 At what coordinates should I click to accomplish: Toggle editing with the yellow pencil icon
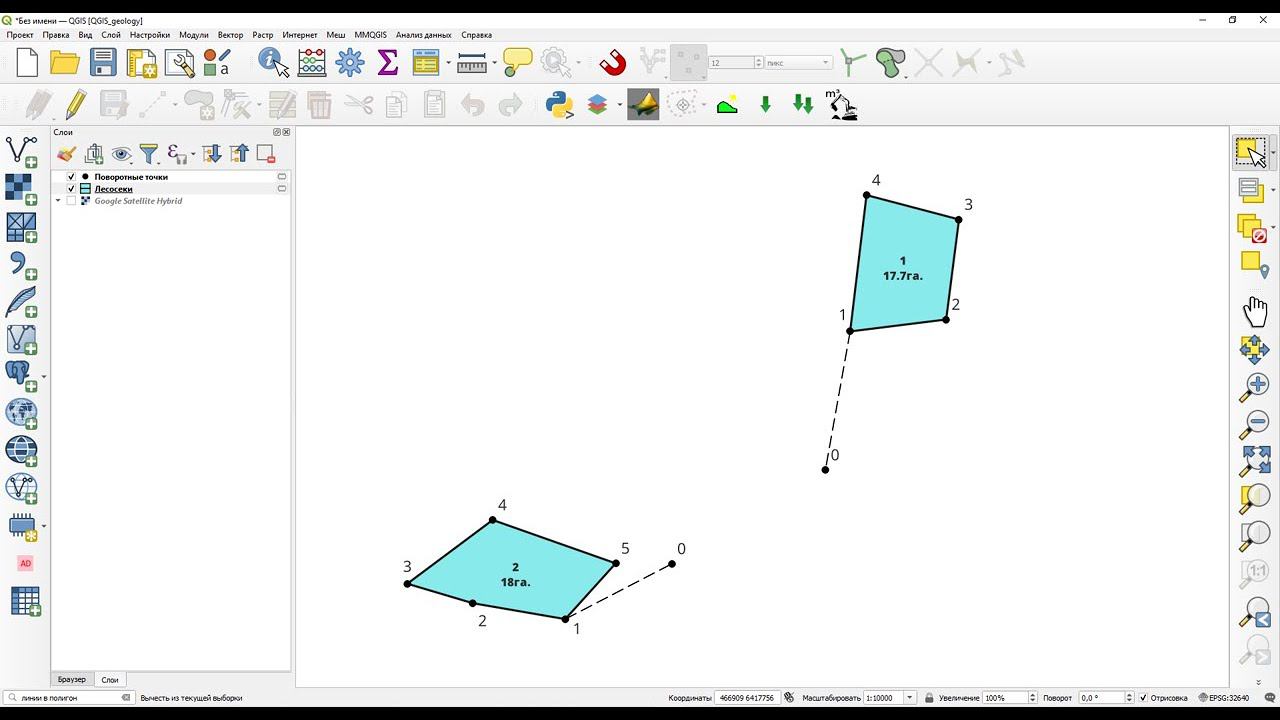point(75,104)
